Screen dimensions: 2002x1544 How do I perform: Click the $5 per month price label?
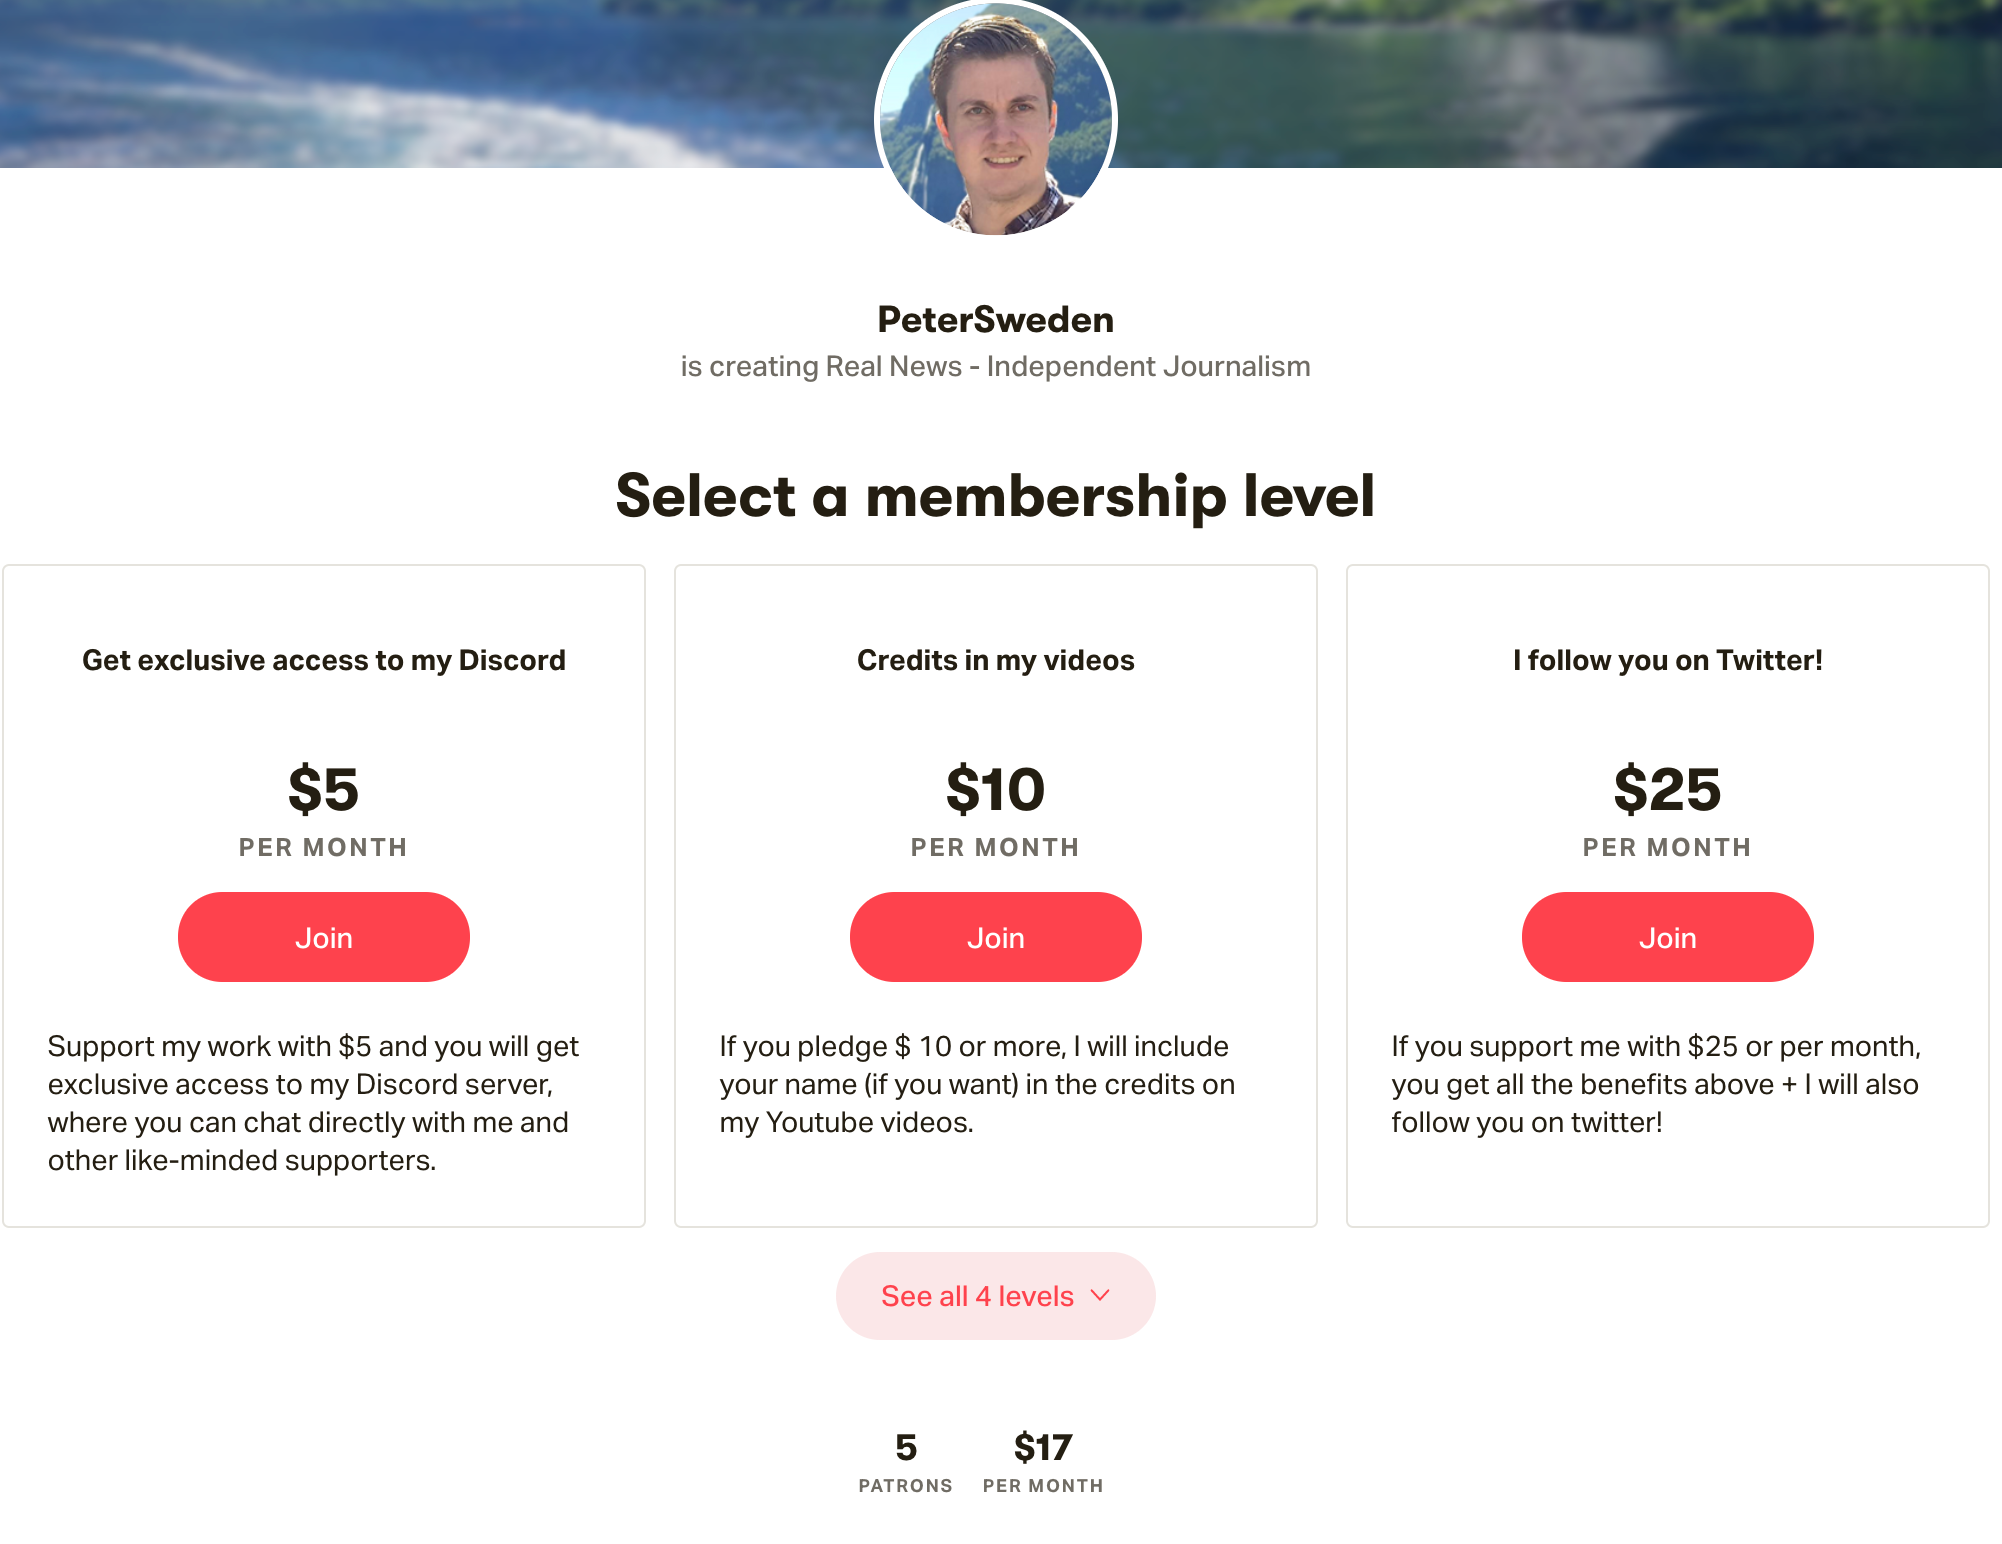323,790
